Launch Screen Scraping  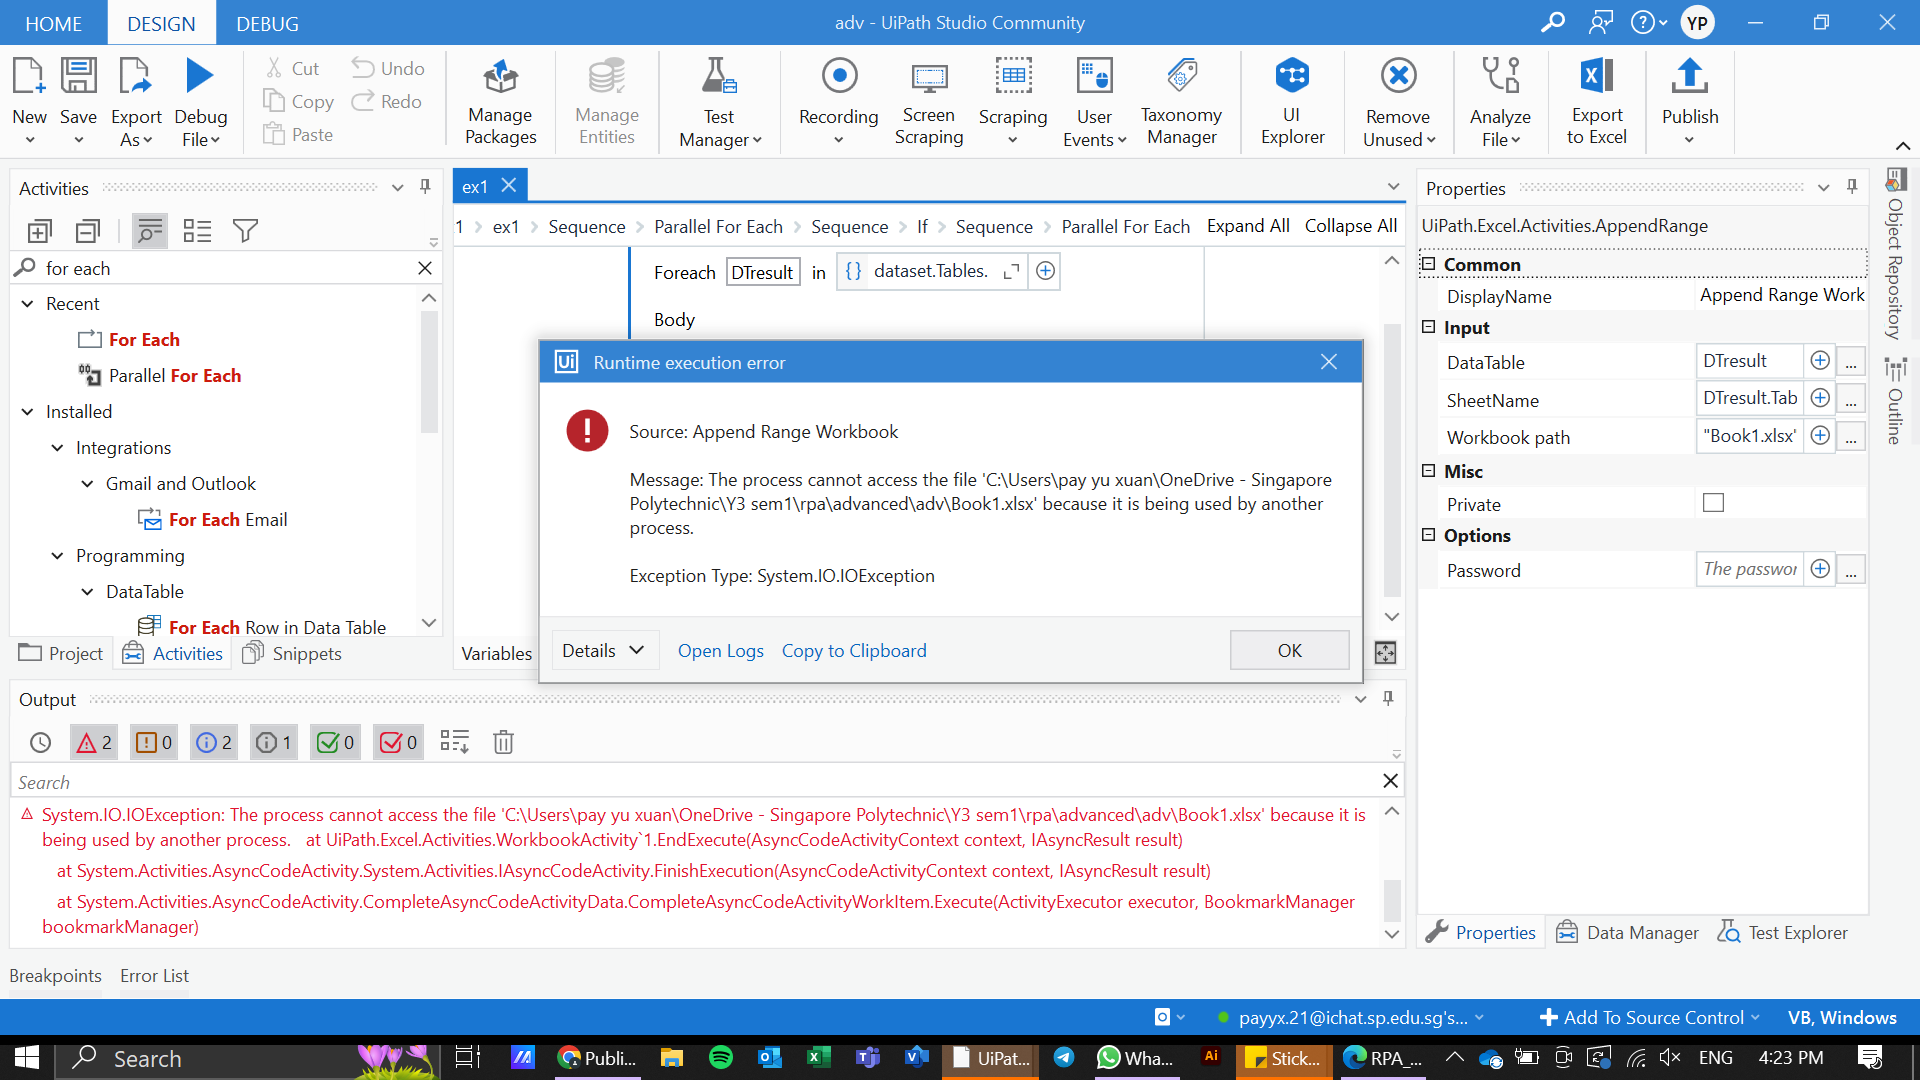point(928,102)
